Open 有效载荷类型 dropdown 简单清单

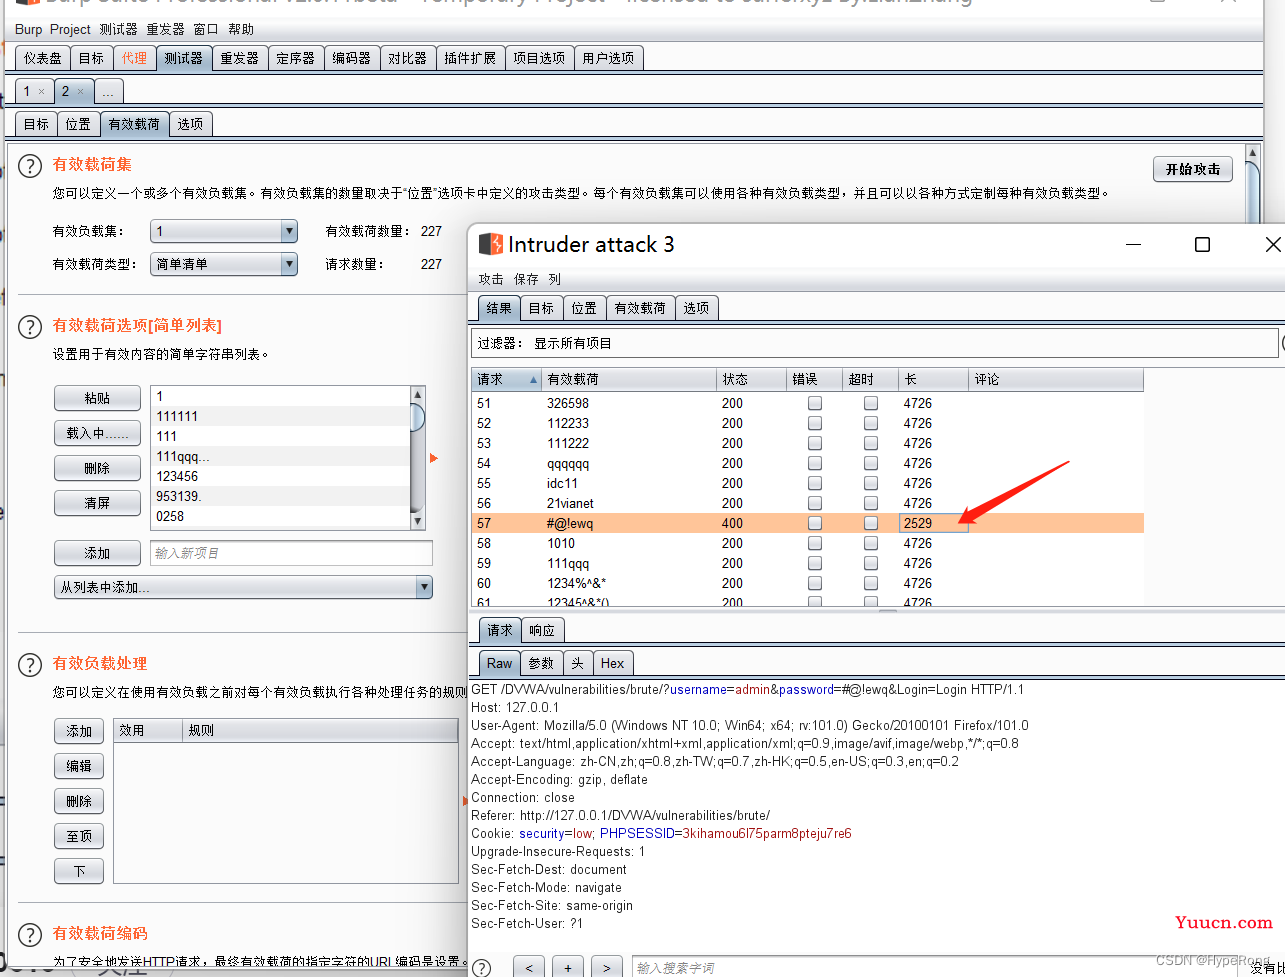click(224, 264)
